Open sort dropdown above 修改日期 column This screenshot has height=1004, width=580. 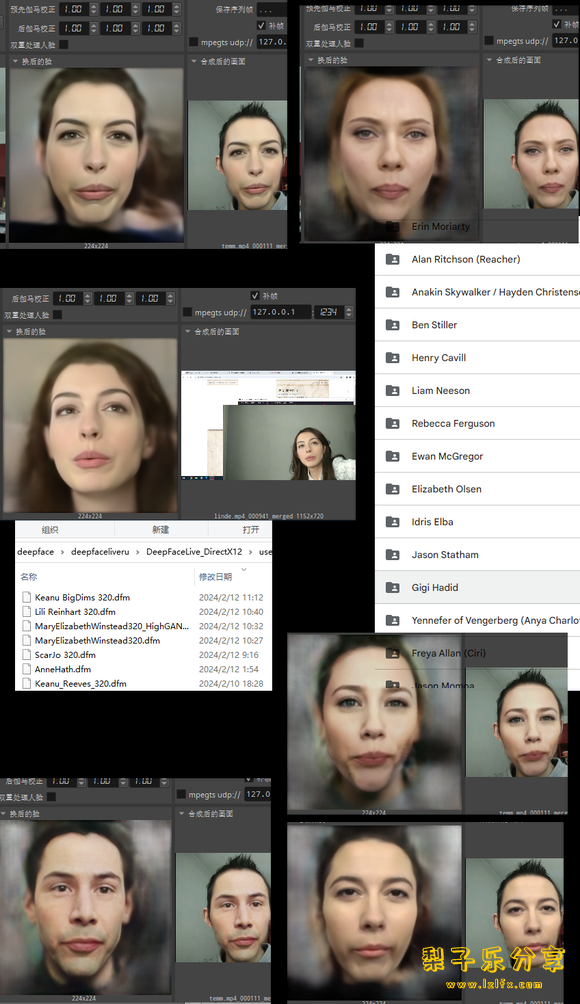point(243,569)
